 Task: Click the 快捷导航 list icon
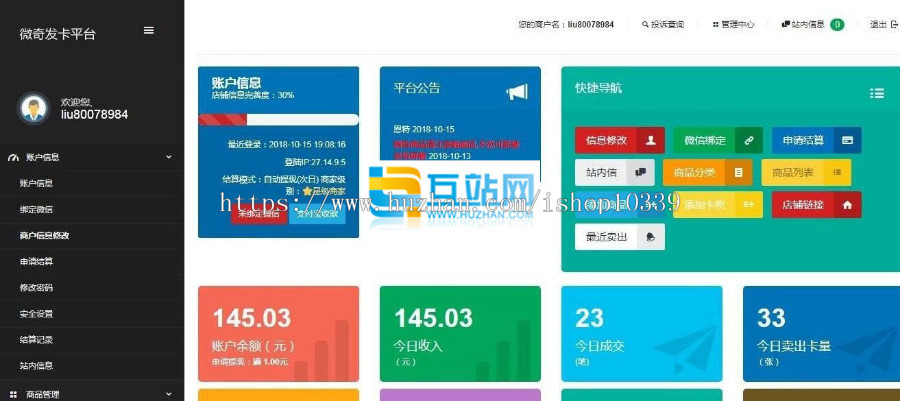coord(876,94)
